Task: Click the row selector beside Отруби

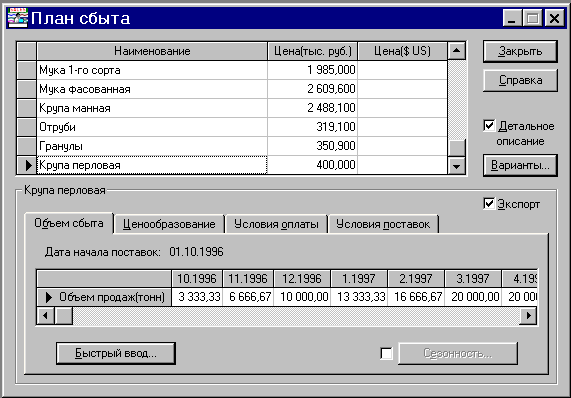Action: 27,127
